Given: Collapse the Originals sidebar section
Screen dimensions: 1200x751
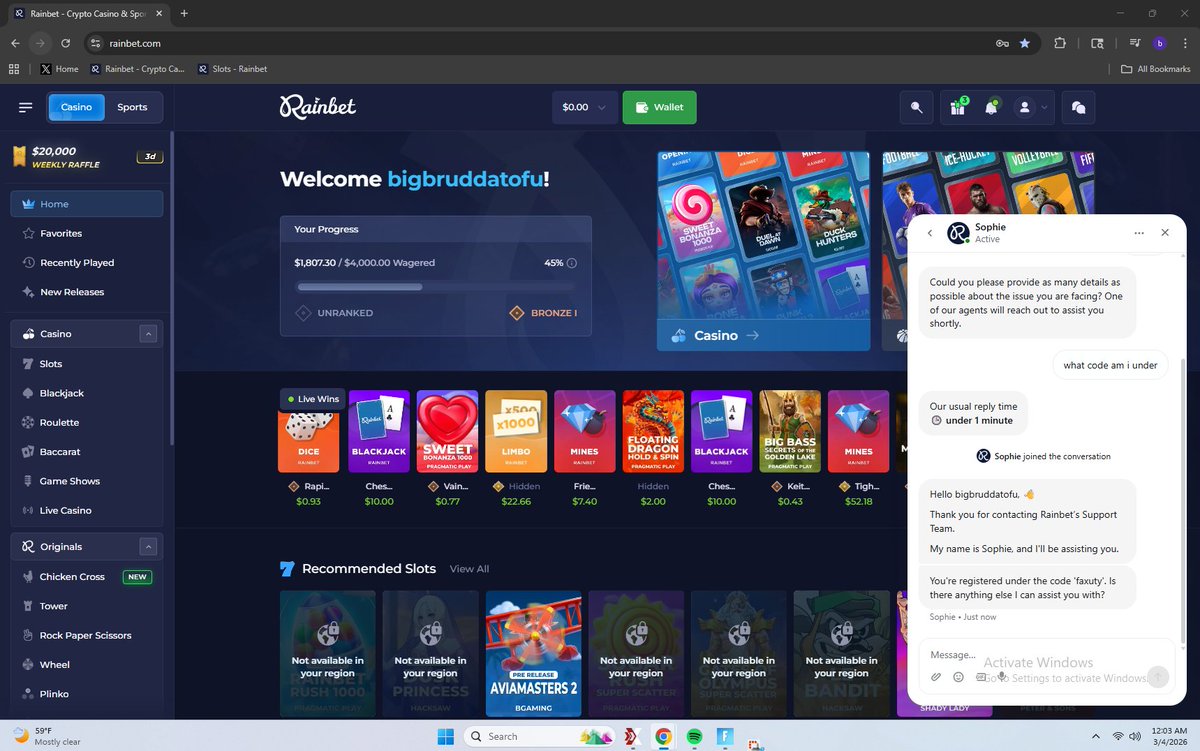Looking at the screenshot, I should [x=148, y=547].
